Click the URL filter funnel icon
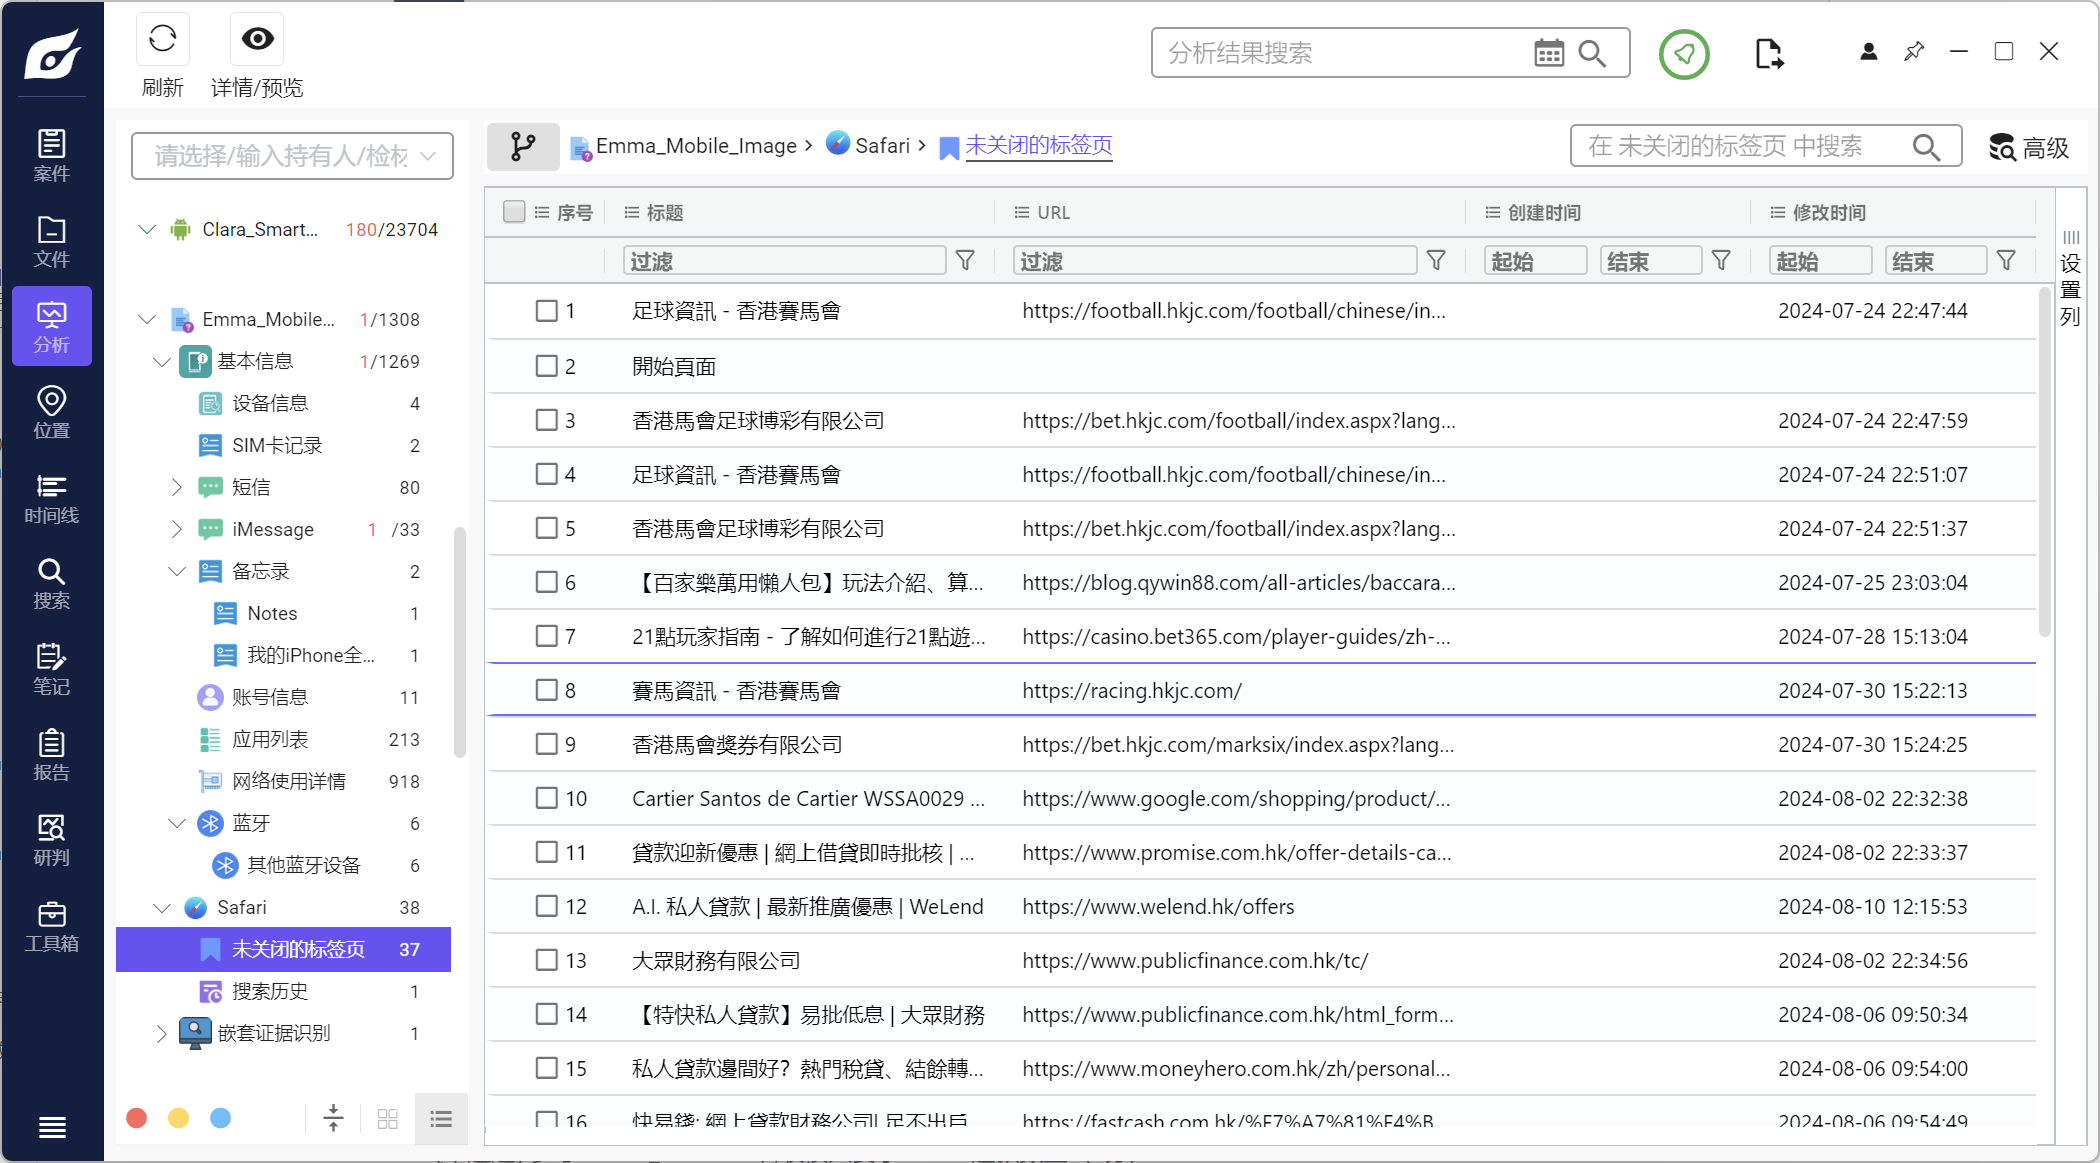 coord(1436,261)
